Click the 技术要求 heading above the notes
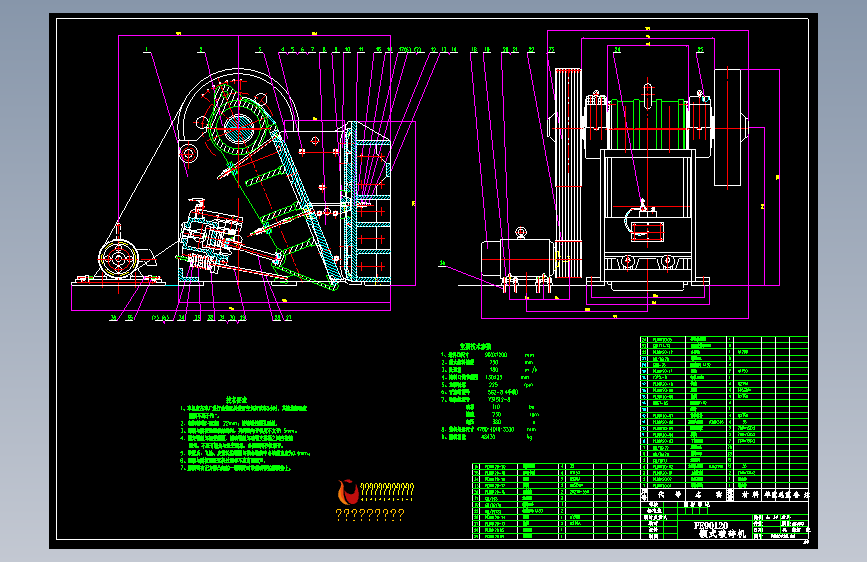Viewport: 867px width, 562px height. (237, 399)
